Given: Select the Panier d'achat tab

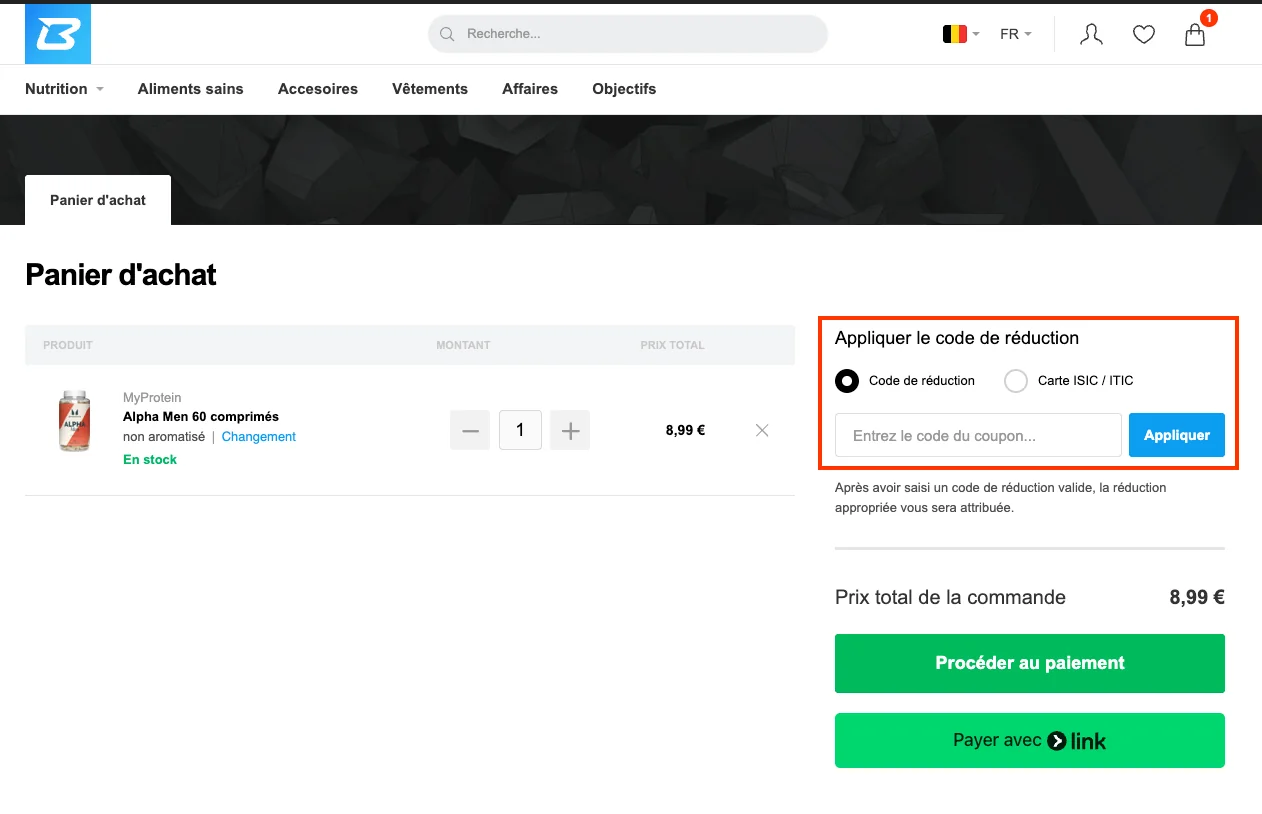Looking at the screenshot, I should click(98, 200).
